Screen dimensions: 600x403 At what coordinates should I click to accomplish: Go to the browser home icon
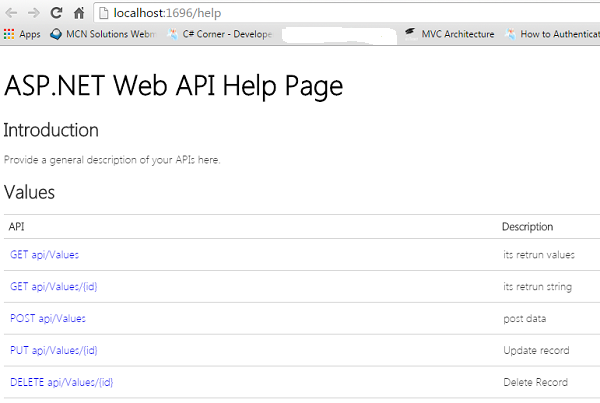(x=78, y=12)
